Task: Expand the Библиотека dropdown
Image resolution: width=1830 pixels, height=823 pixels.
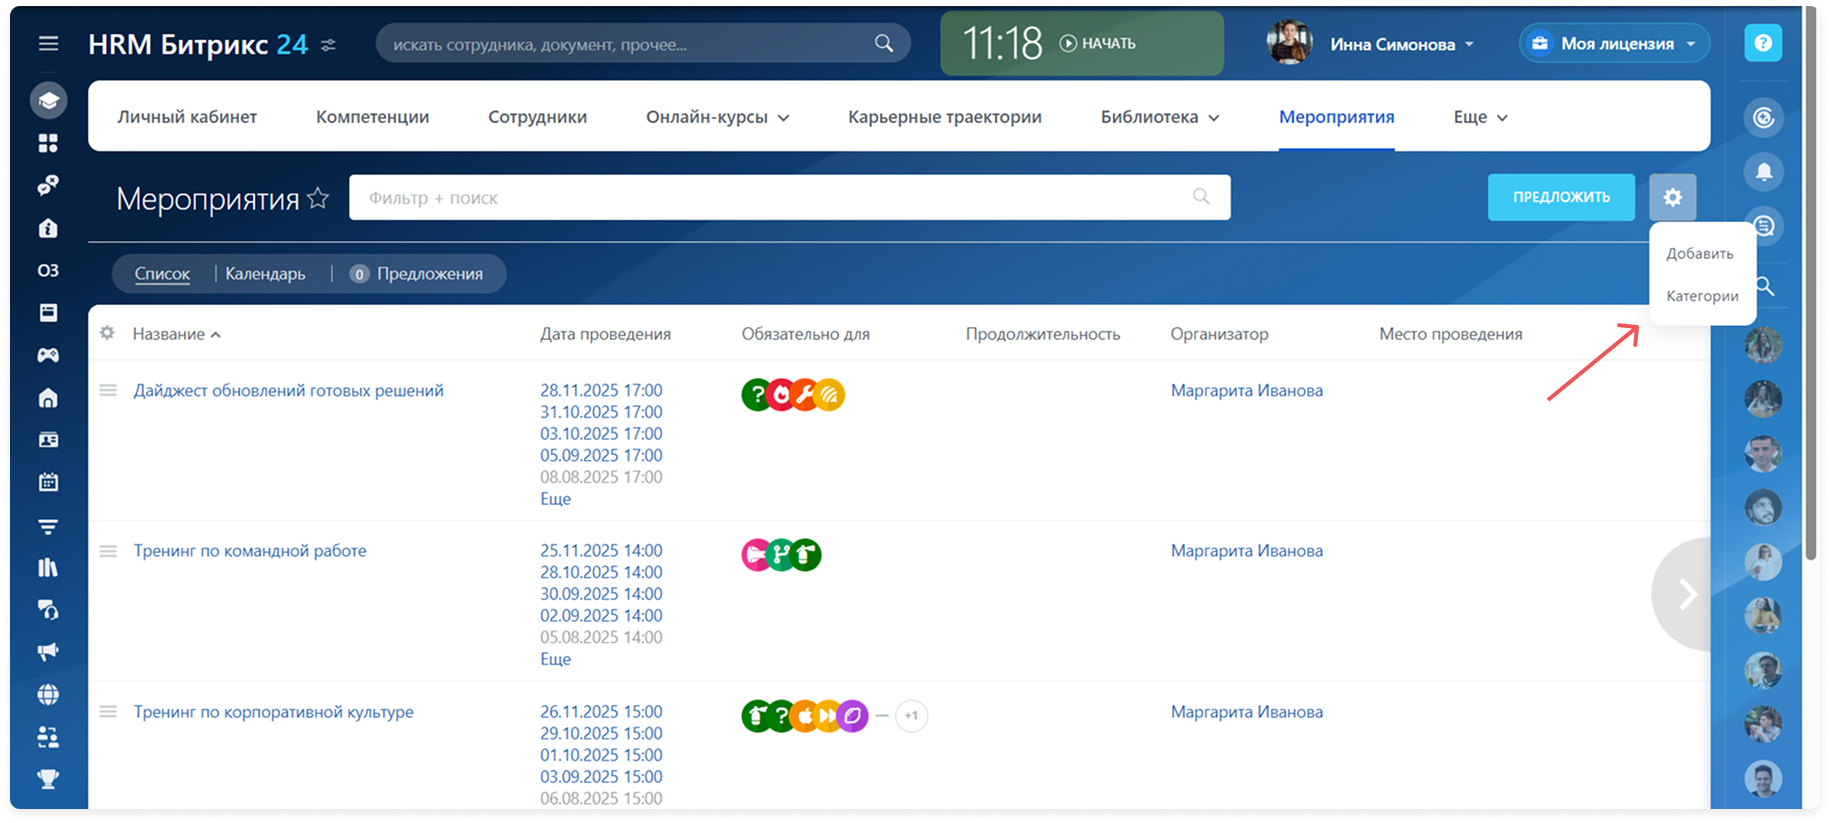Action: tap(1159, 117)
